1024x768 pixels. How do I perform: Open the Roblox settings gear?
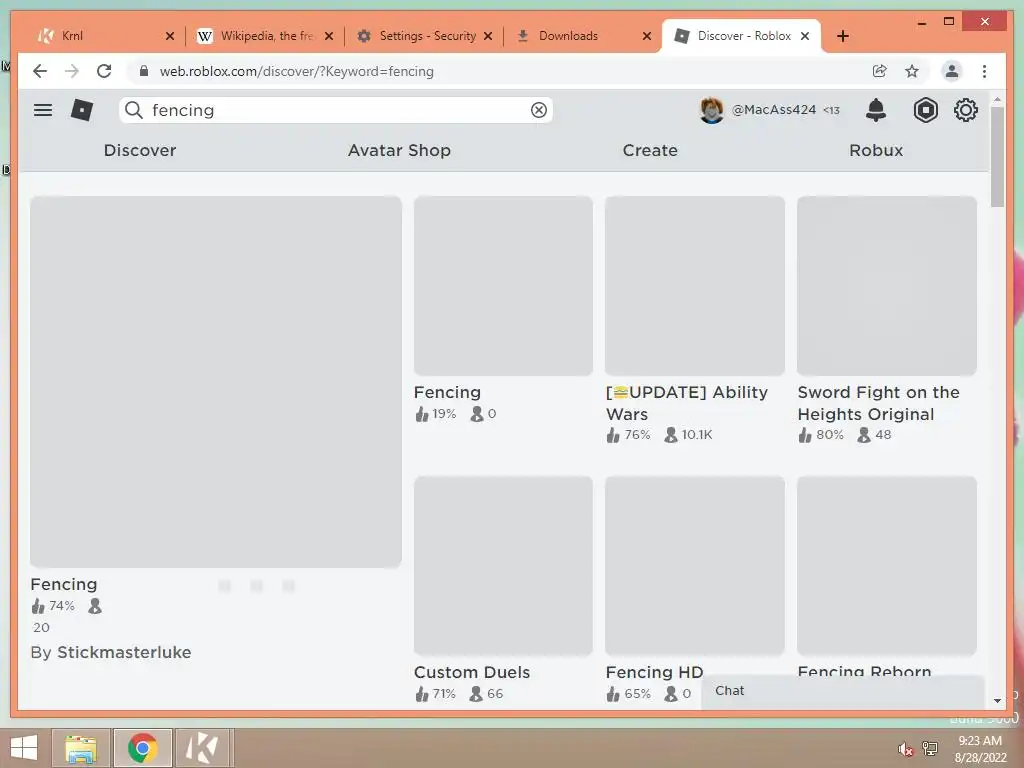point(966,110)
